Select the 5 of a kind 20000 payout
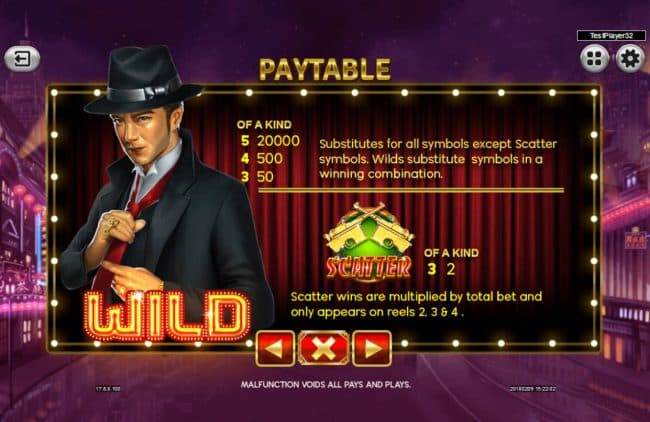Image resolution: width=650 pixels, height=422 pixels. click(x=270, y=141)
